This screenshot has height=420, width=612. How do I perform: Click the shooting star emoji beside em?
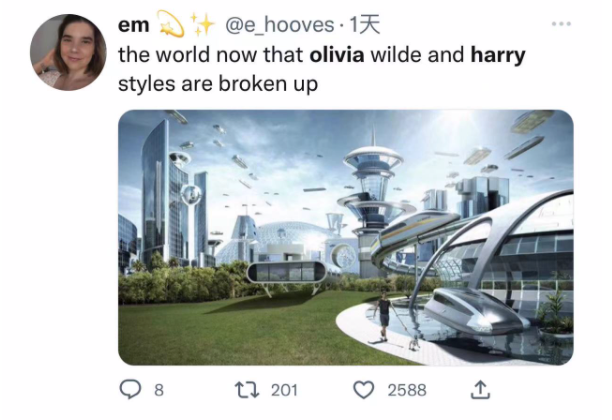click(x=170, y=24)
